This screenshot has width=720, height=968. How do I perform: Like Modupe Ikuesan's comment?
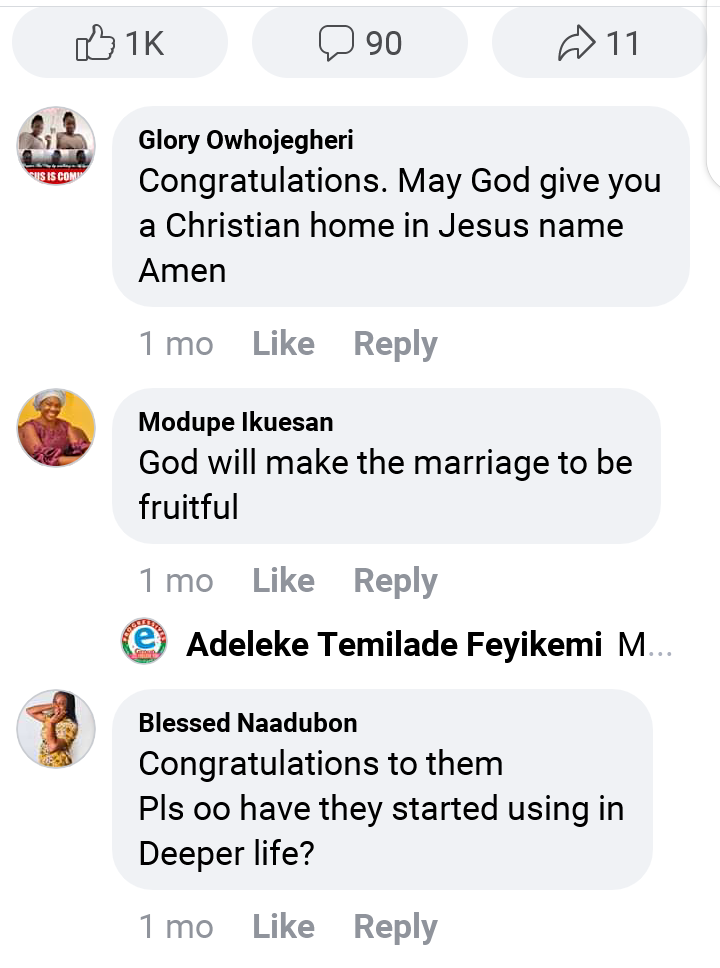[283, 581]
